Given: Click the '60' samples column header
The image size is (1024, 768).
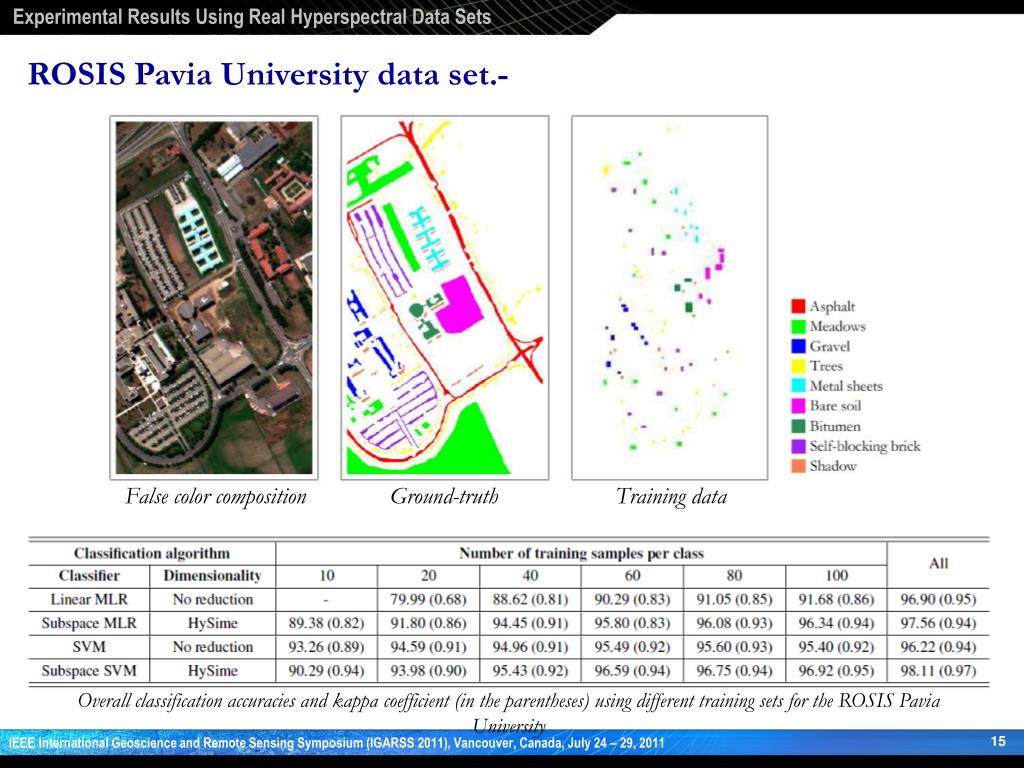Looking at the screenshot, I should point(632,575).
